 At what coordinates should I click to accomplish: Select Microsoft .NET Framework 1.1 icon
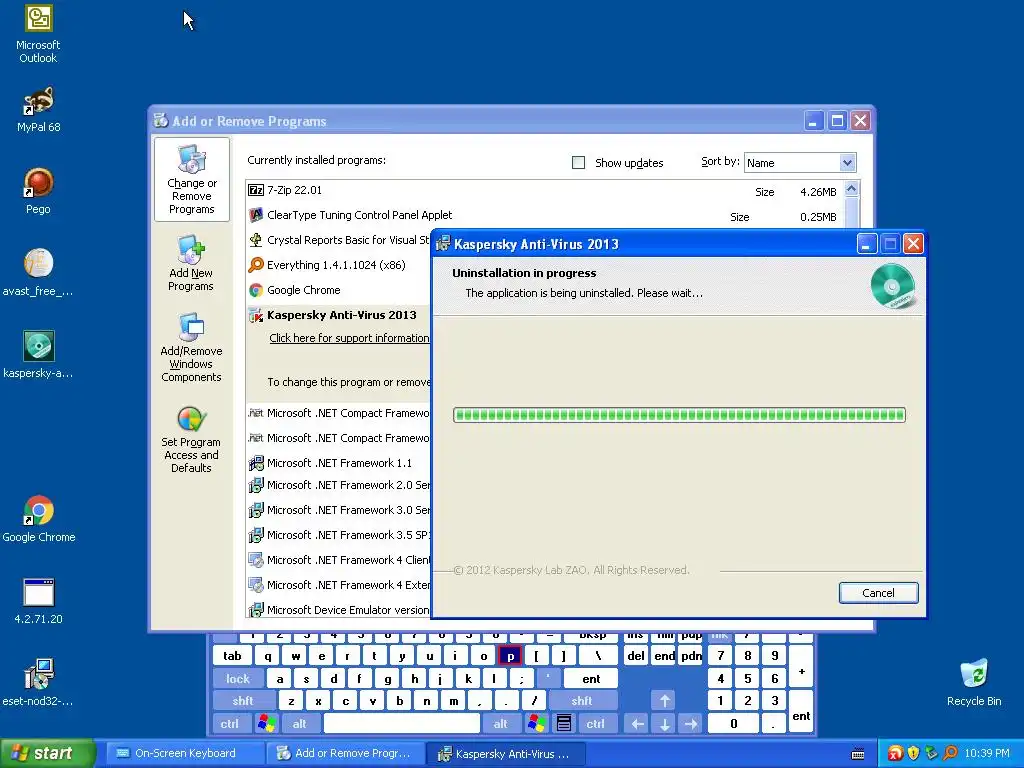coord(256,463)
